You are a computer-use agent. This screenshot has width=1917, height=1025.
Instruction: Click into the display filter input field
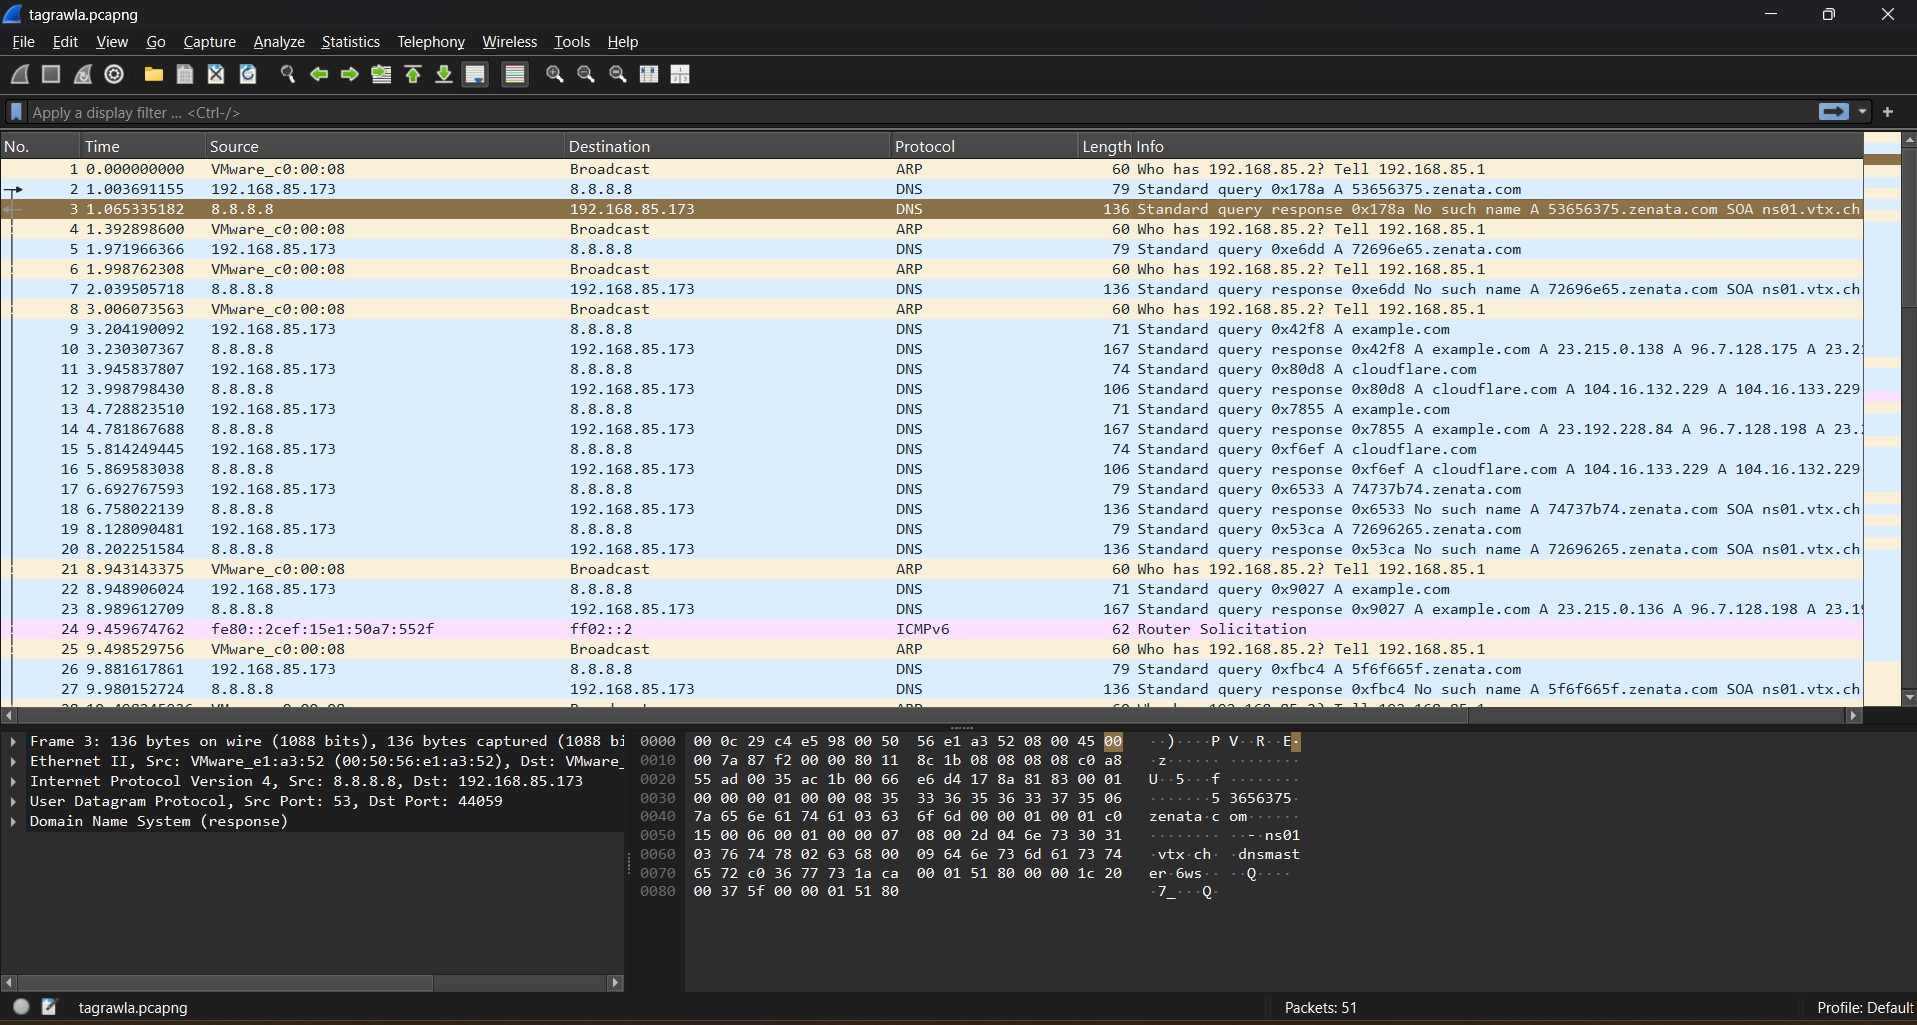tap(900, 112)
